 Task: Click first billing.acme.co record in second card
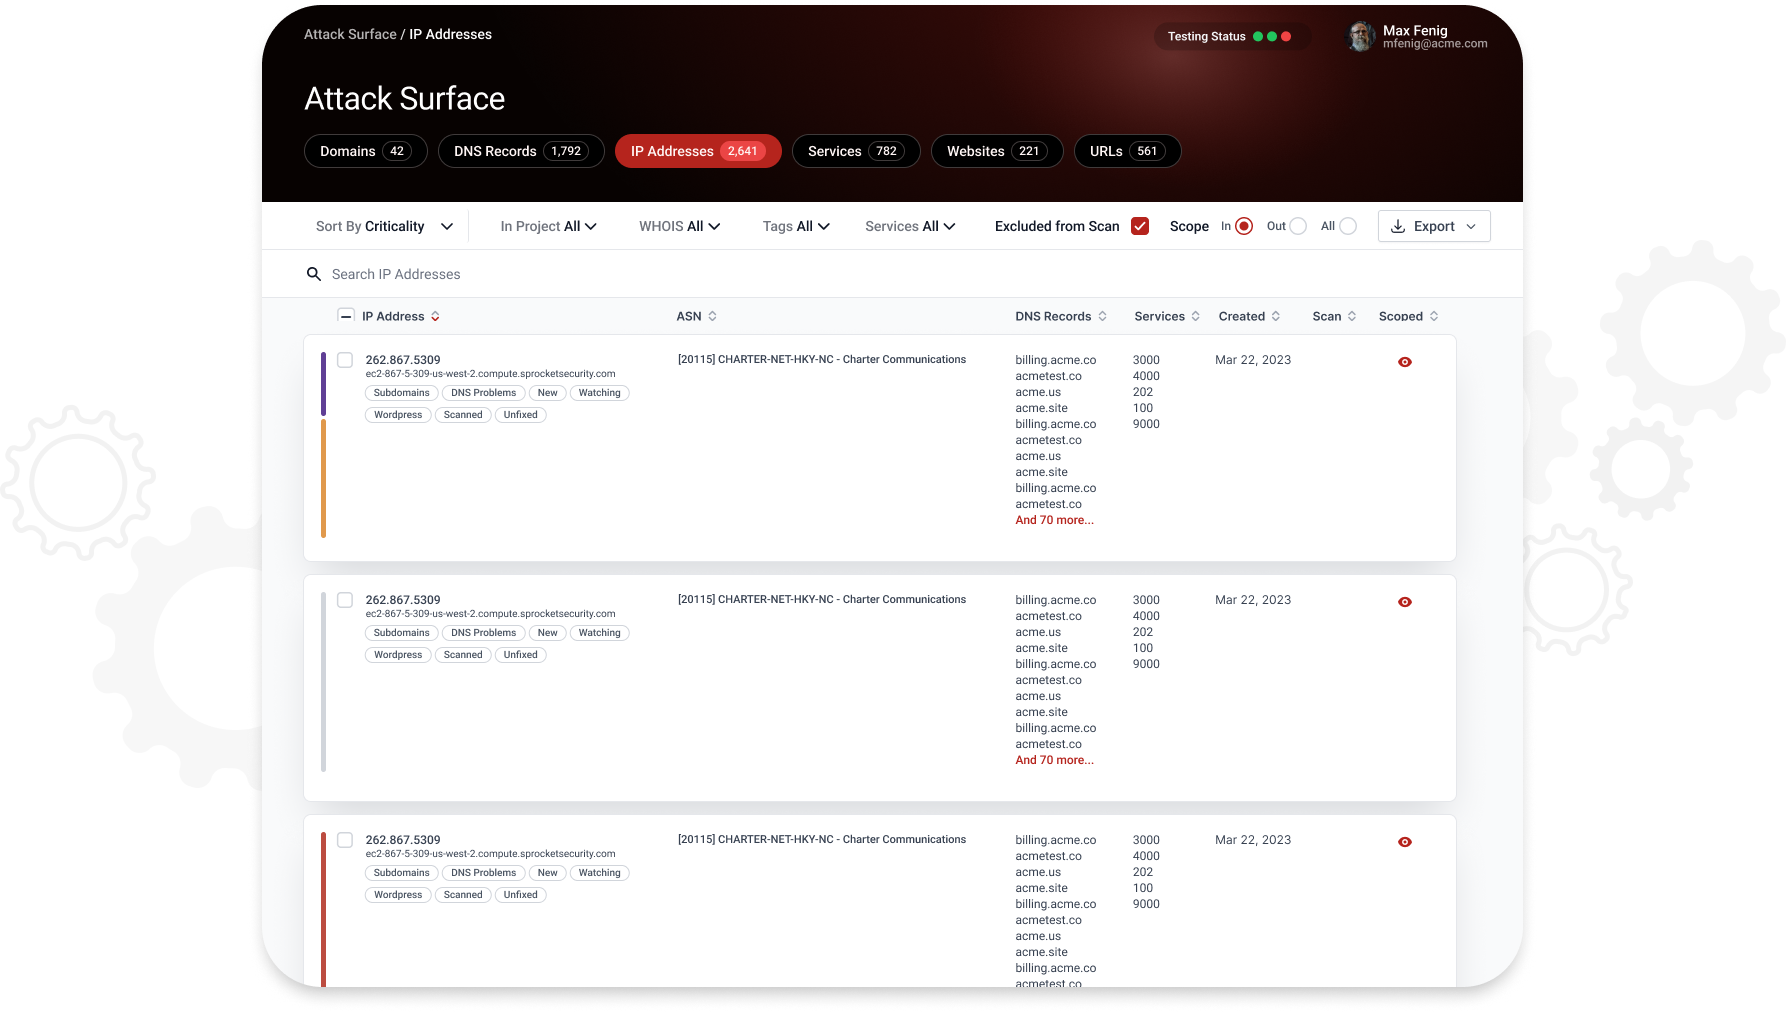point(1056,600)
